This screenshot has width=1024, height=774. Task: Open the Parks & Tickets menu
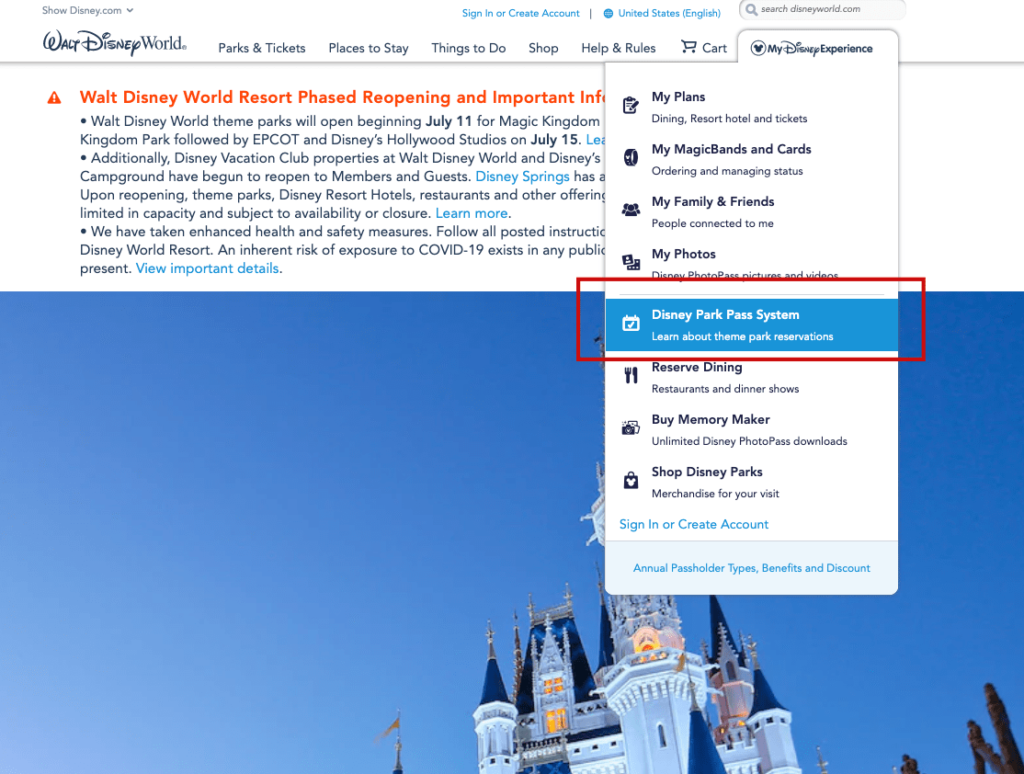click(262, 48)
